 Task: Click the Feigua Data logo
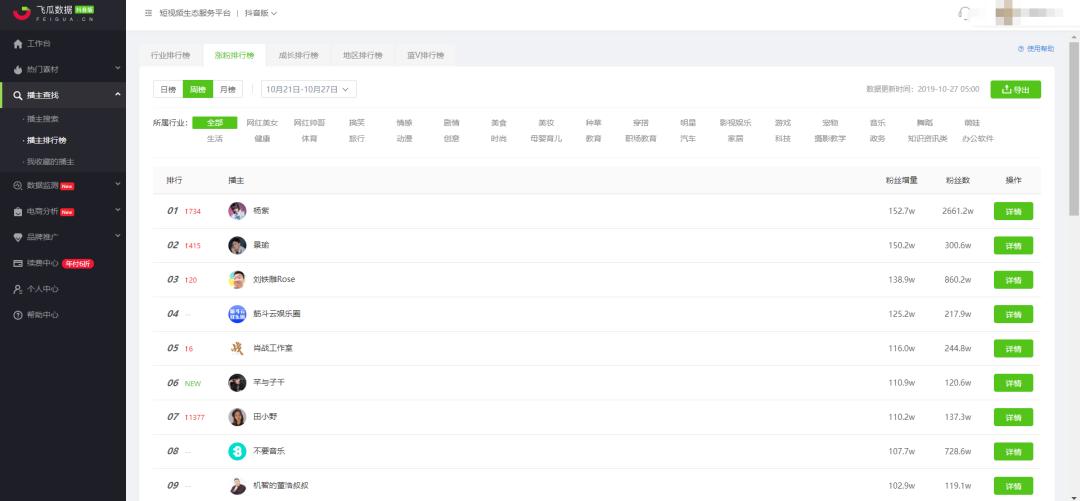[53, 12]
